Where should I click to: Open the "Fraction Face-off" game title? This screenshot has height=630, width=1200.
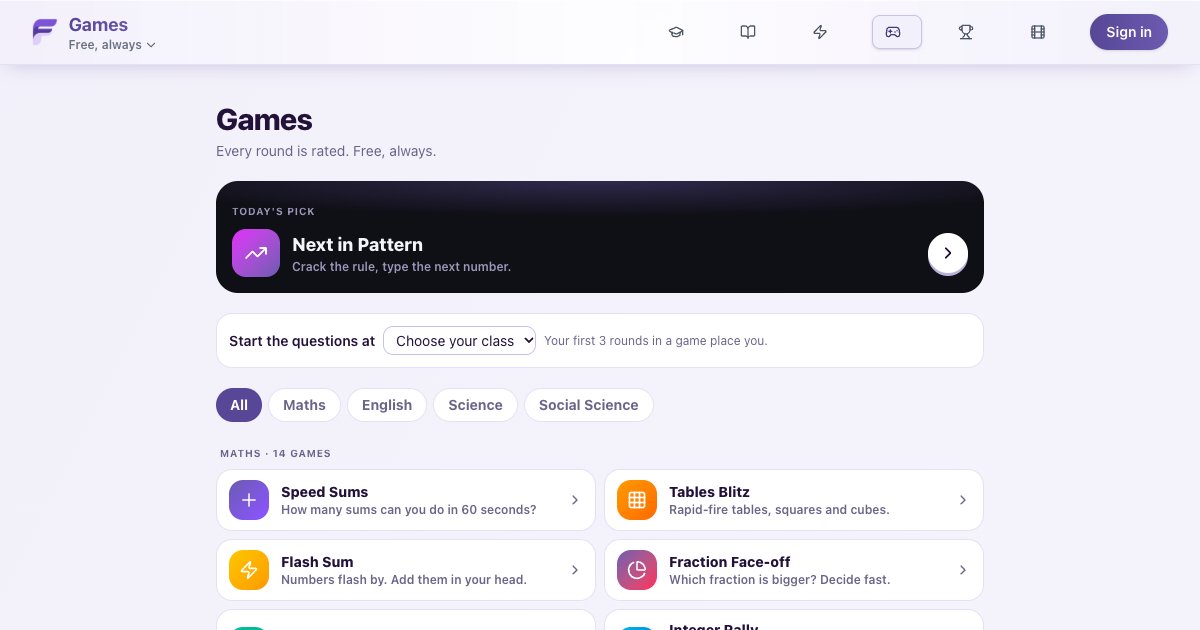tap(730, 562)
